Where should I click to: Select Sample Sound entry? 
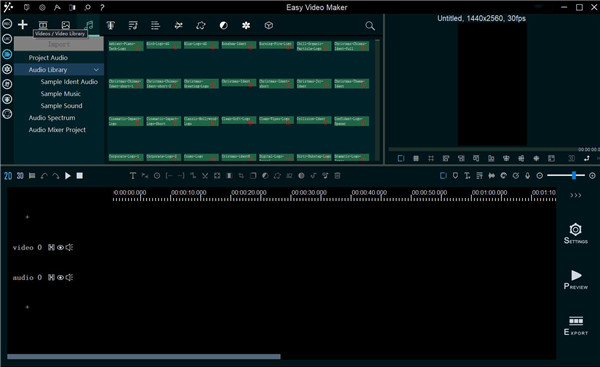(x=61, y=106)
